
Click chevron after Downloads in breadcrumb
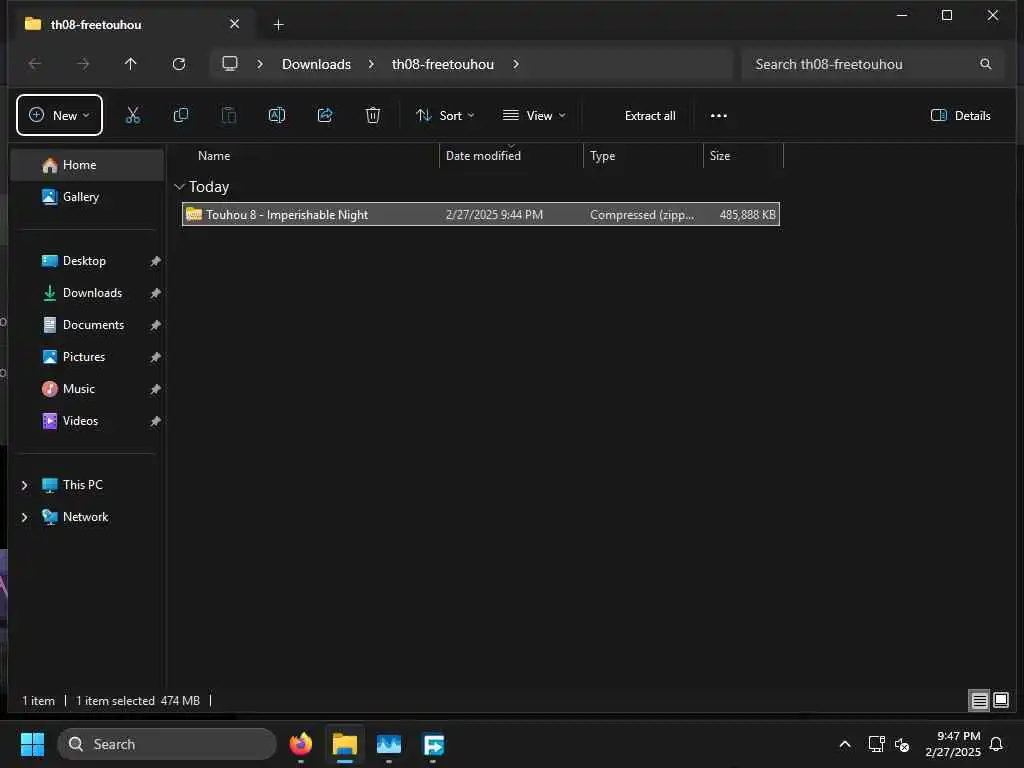(371, 64)
